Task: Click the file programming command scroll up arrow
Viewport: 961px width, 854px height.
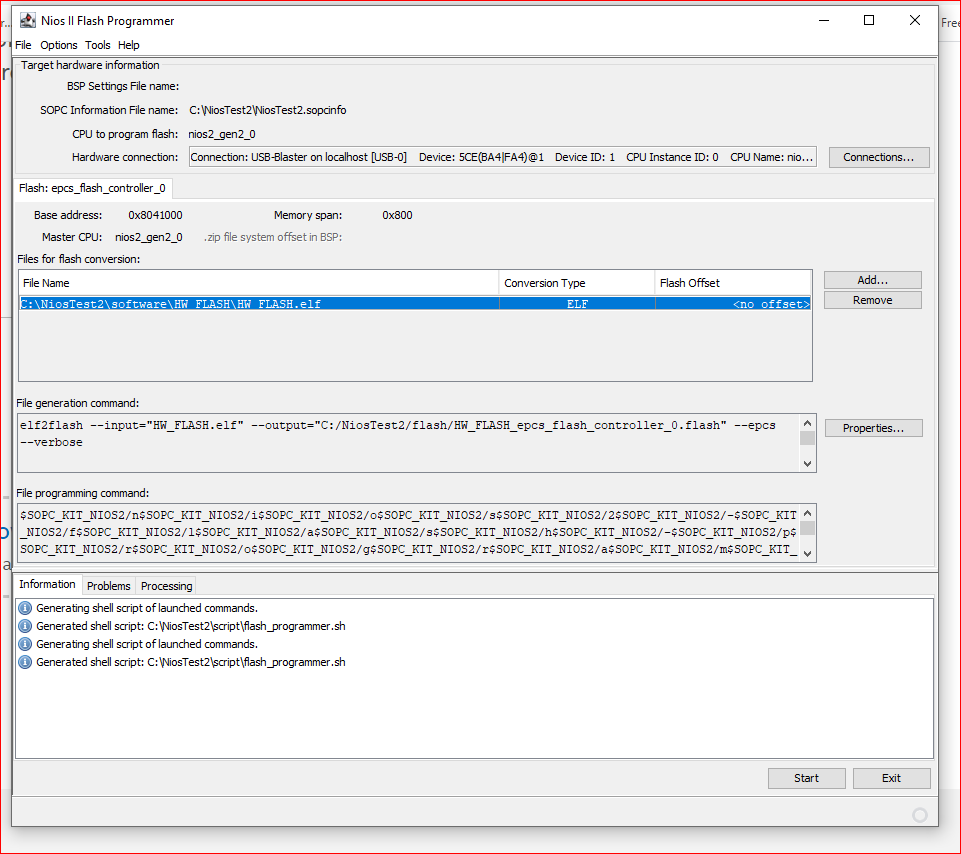Action: pos(807,513)
